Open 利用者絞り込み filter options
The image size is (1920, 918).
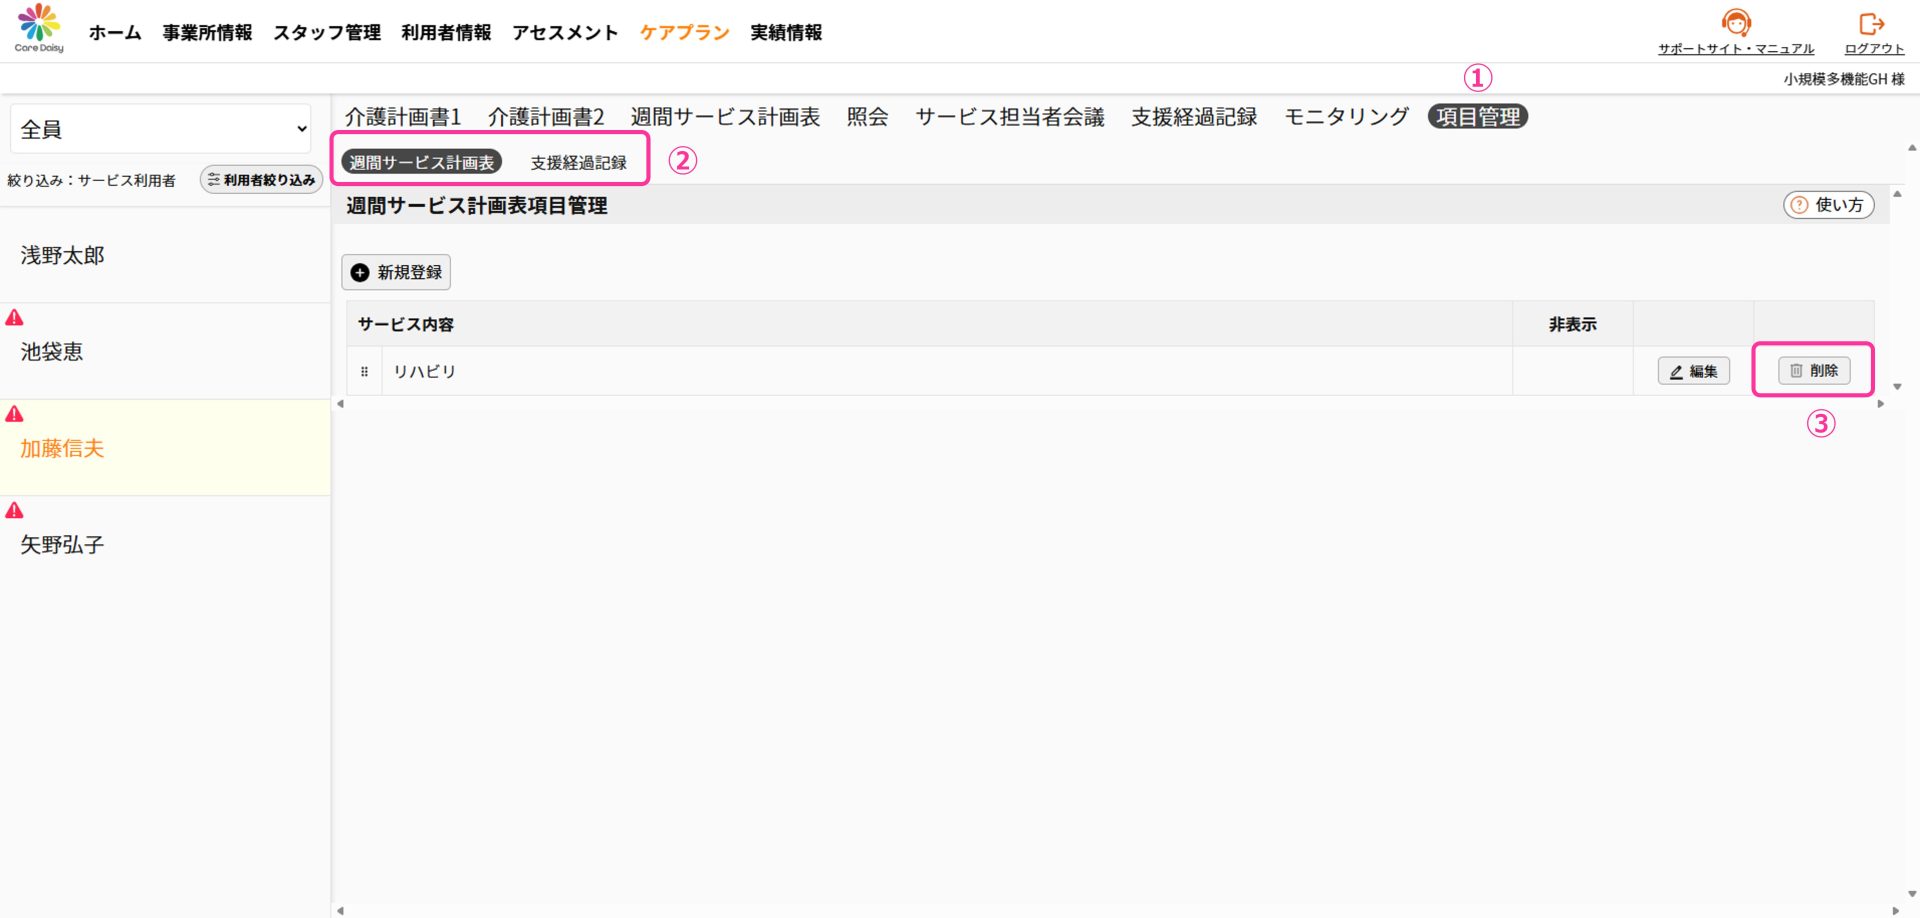261,180
